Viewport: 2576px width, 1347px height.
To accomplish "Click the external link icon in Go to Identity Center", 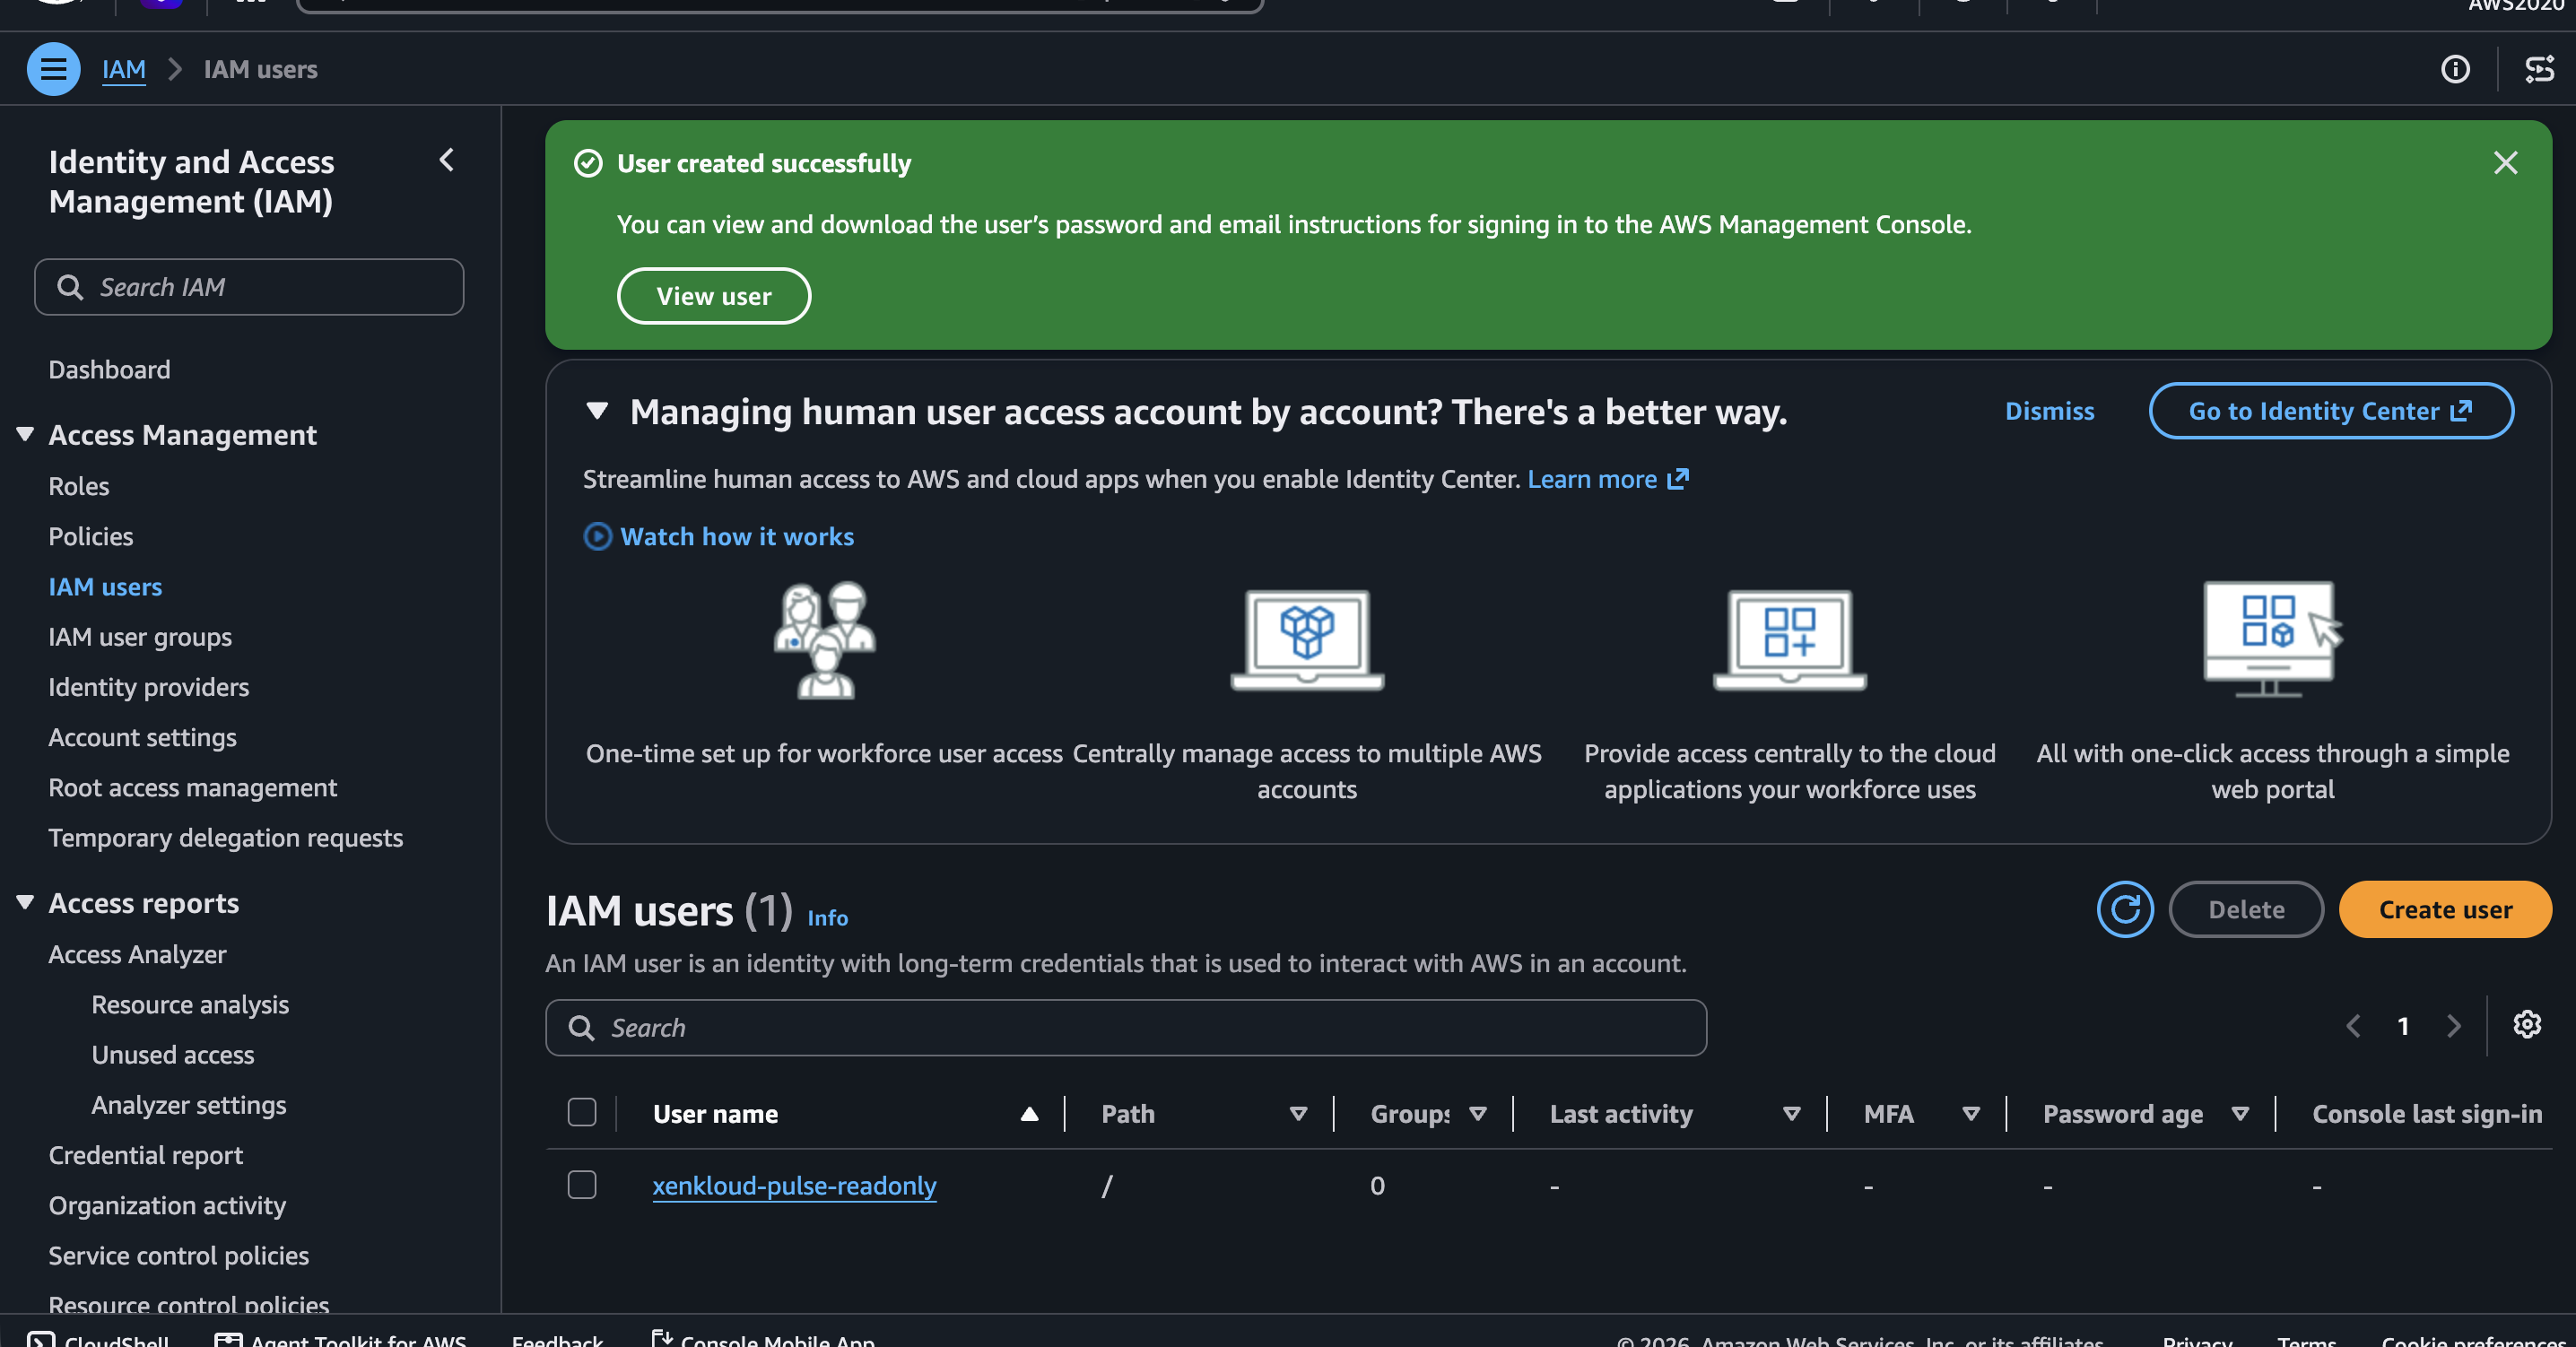I will [2461, 411].
